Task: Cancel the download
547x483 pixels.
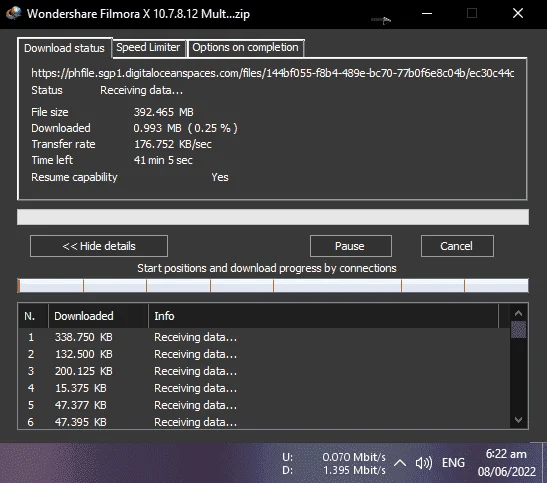Action: point(457,246)
